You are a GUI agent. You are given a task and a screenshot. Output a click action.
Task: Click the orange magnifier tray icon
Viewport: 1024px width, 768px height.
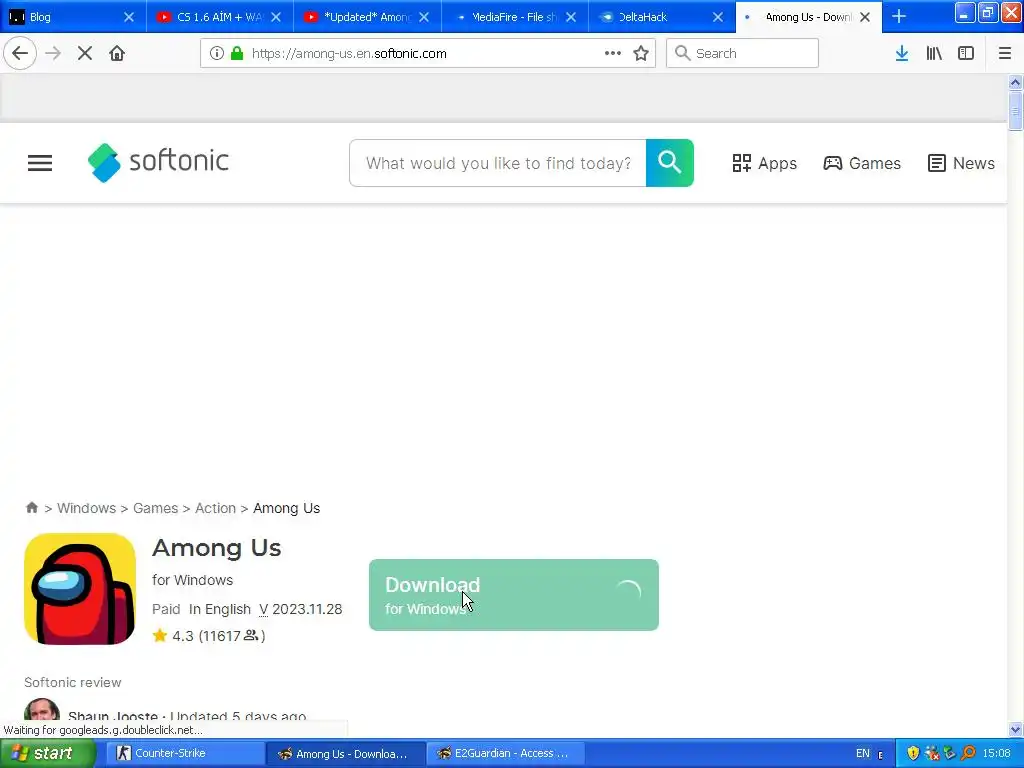968,753
